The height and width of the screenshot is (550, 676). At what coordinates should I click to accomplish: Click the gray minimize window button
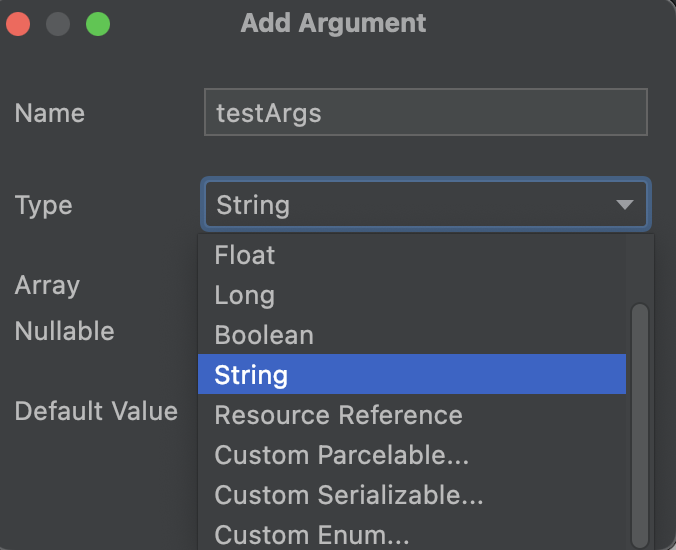[x=58, y=23]
